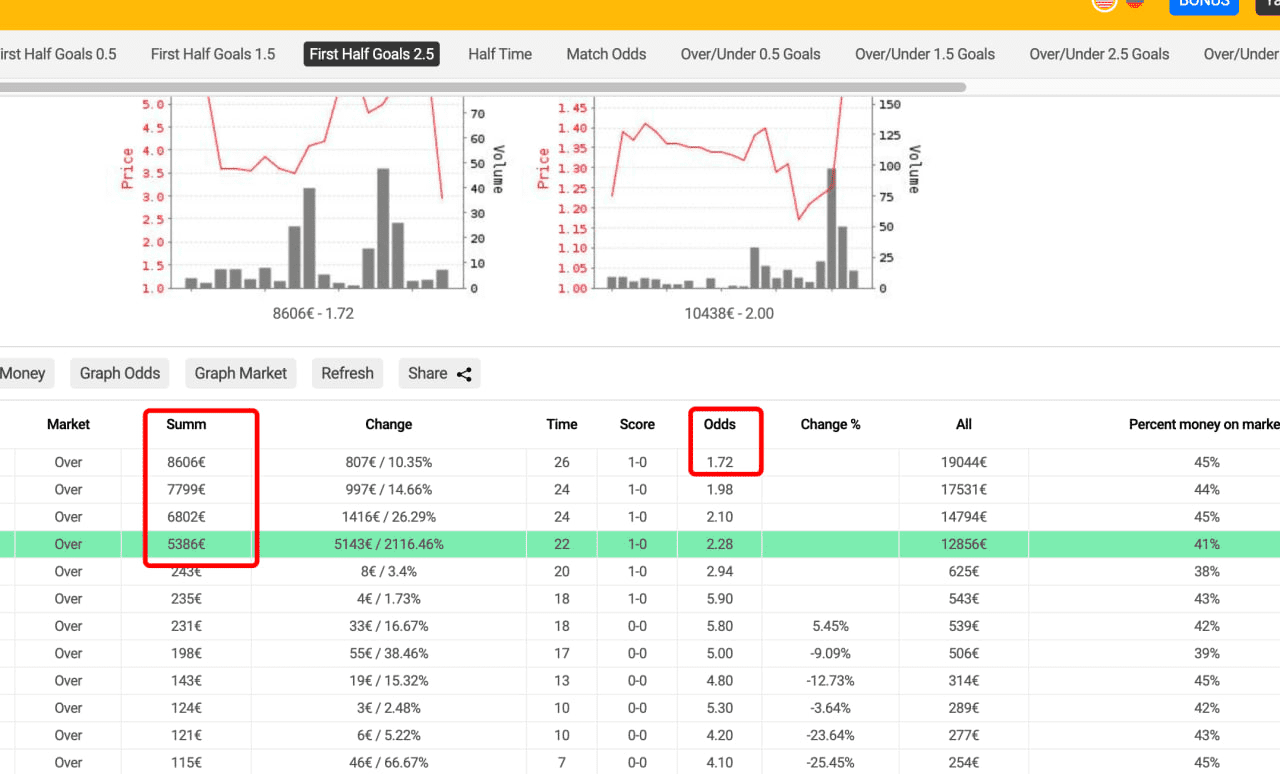1280x774 pixels.
Task: Refresh the market data
Action: coord(347,373)
